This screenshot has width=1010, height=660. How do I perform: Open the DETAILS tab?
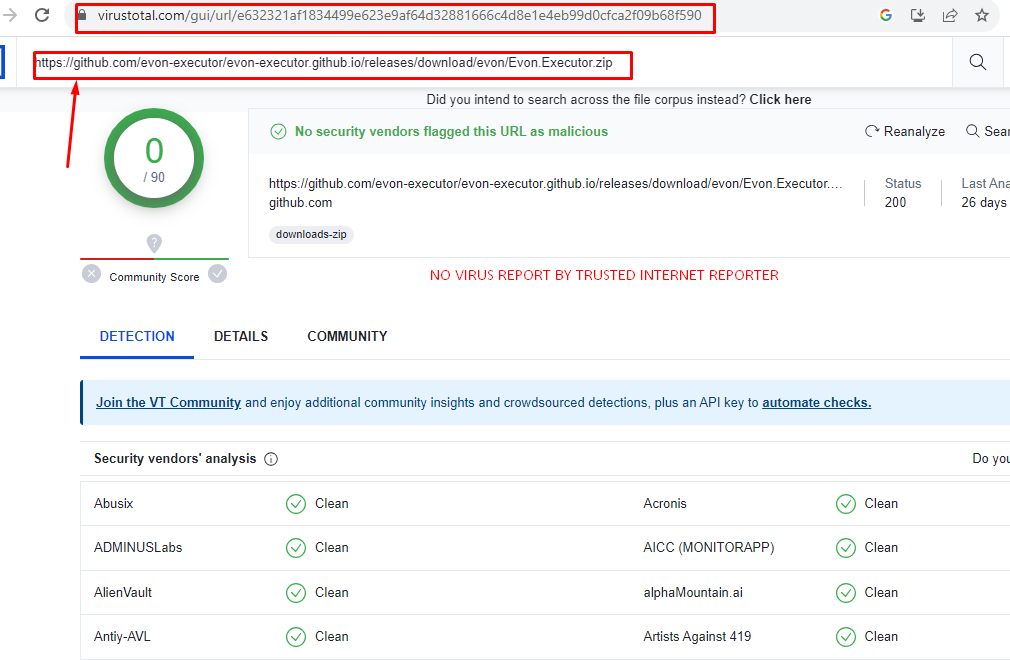click(x=241, y=336)
